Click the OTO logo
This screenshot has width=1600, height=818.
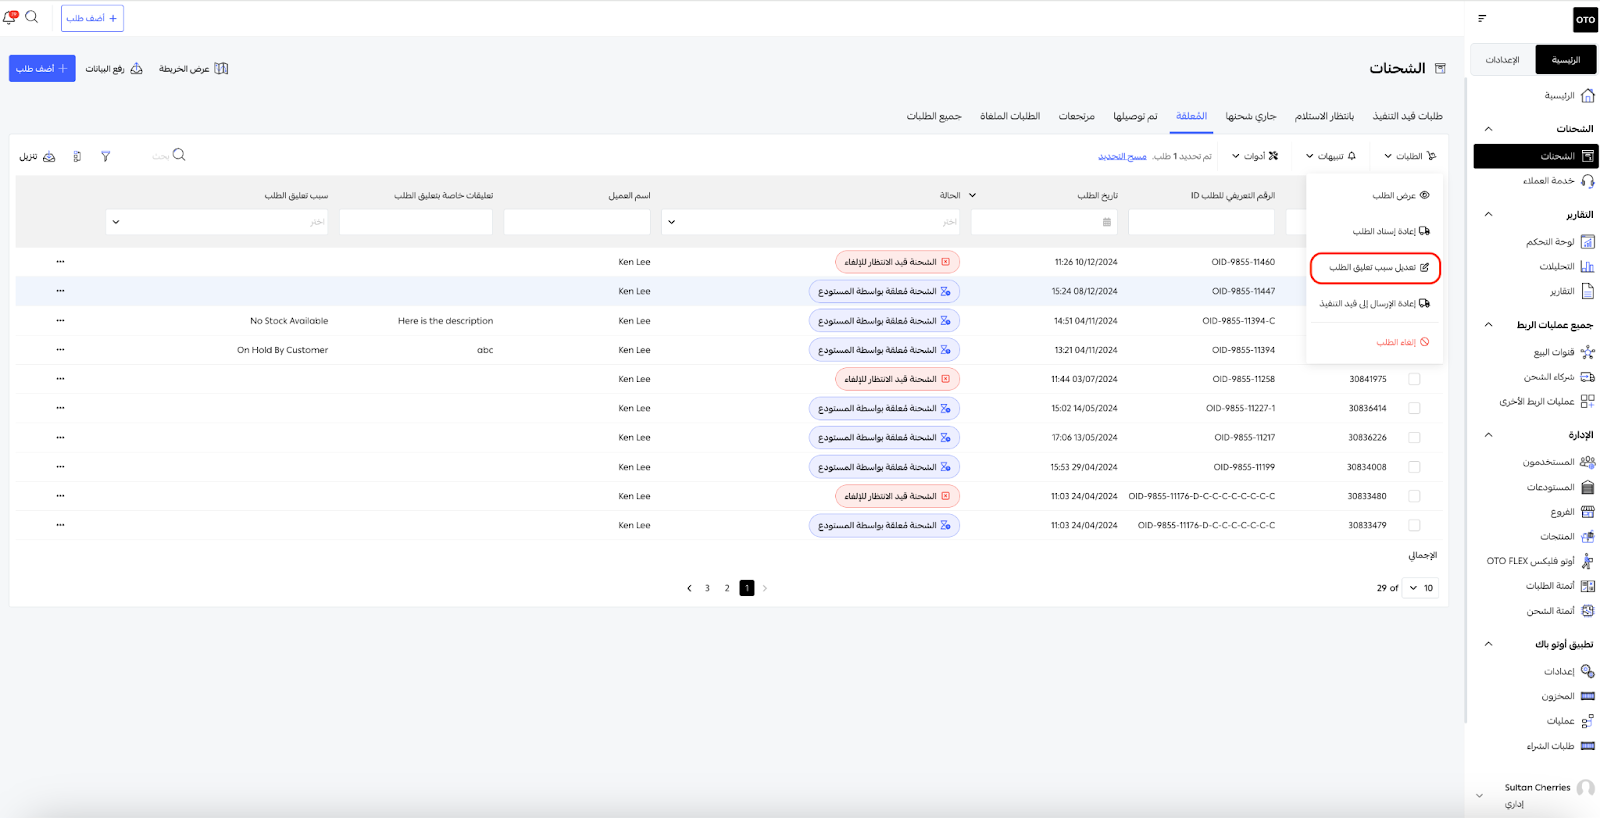[1585, 19]
